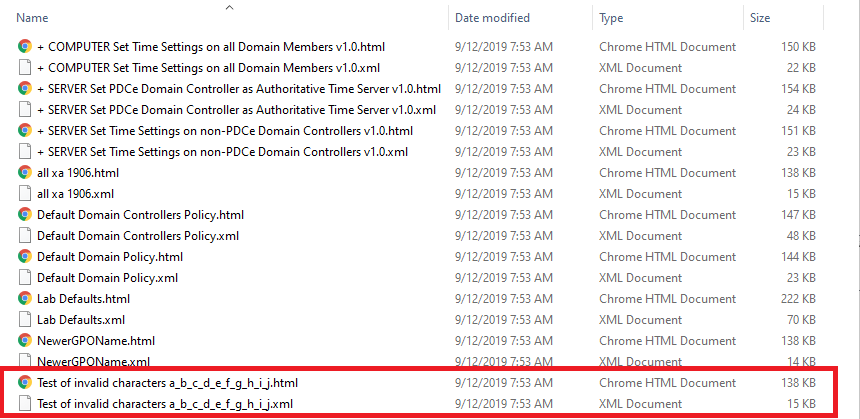Sort by Date modified column header

(x=492, y=18)
